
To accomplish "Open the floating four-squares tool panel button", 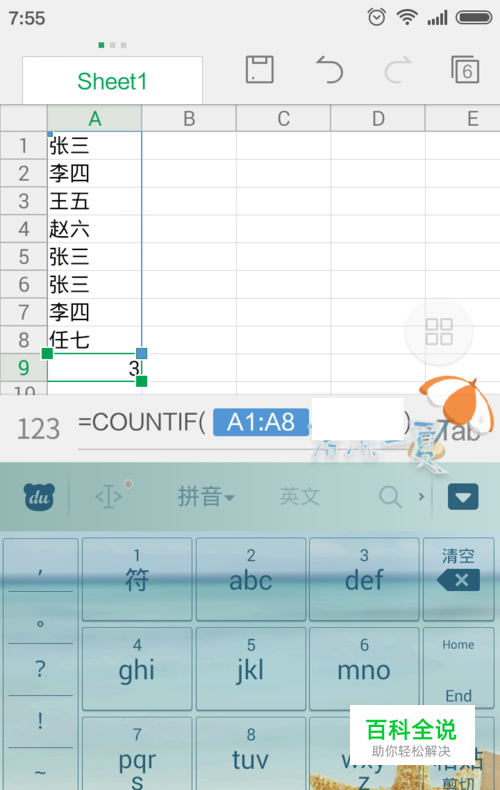I will tap(439, 332).
